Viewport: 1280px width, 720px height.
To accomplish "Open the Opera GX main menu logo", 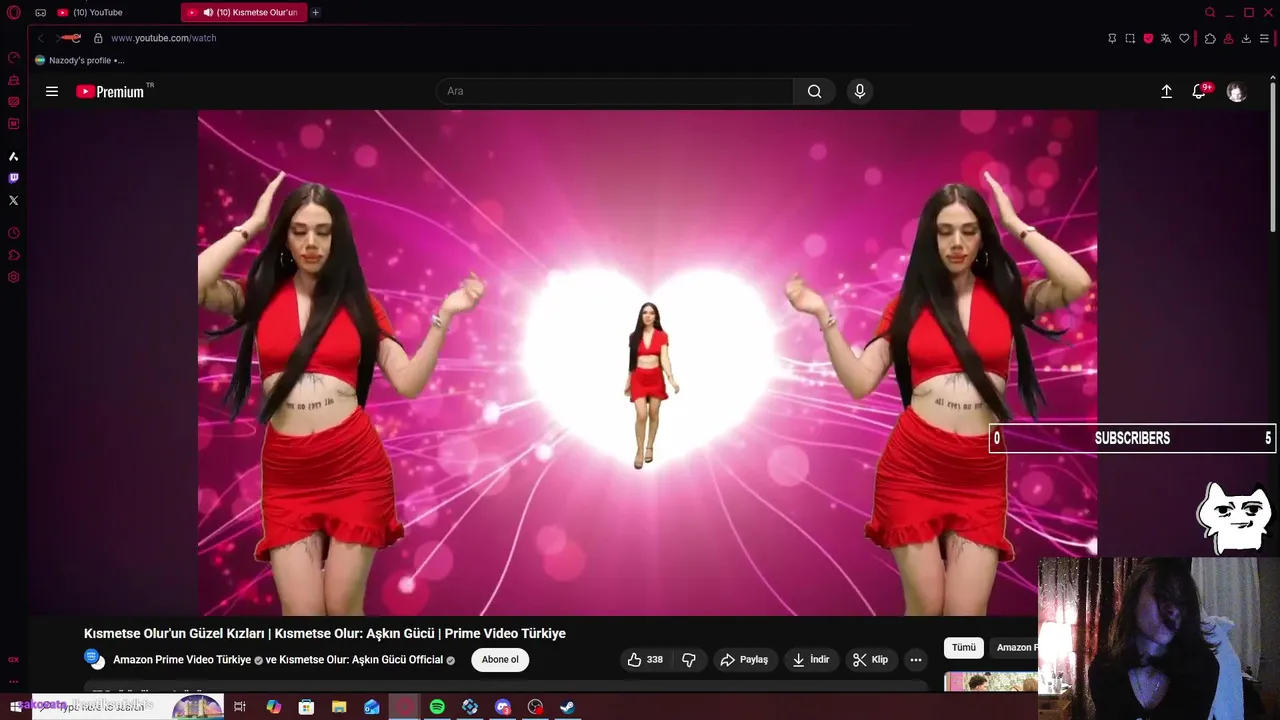I will tap(14, 12).
